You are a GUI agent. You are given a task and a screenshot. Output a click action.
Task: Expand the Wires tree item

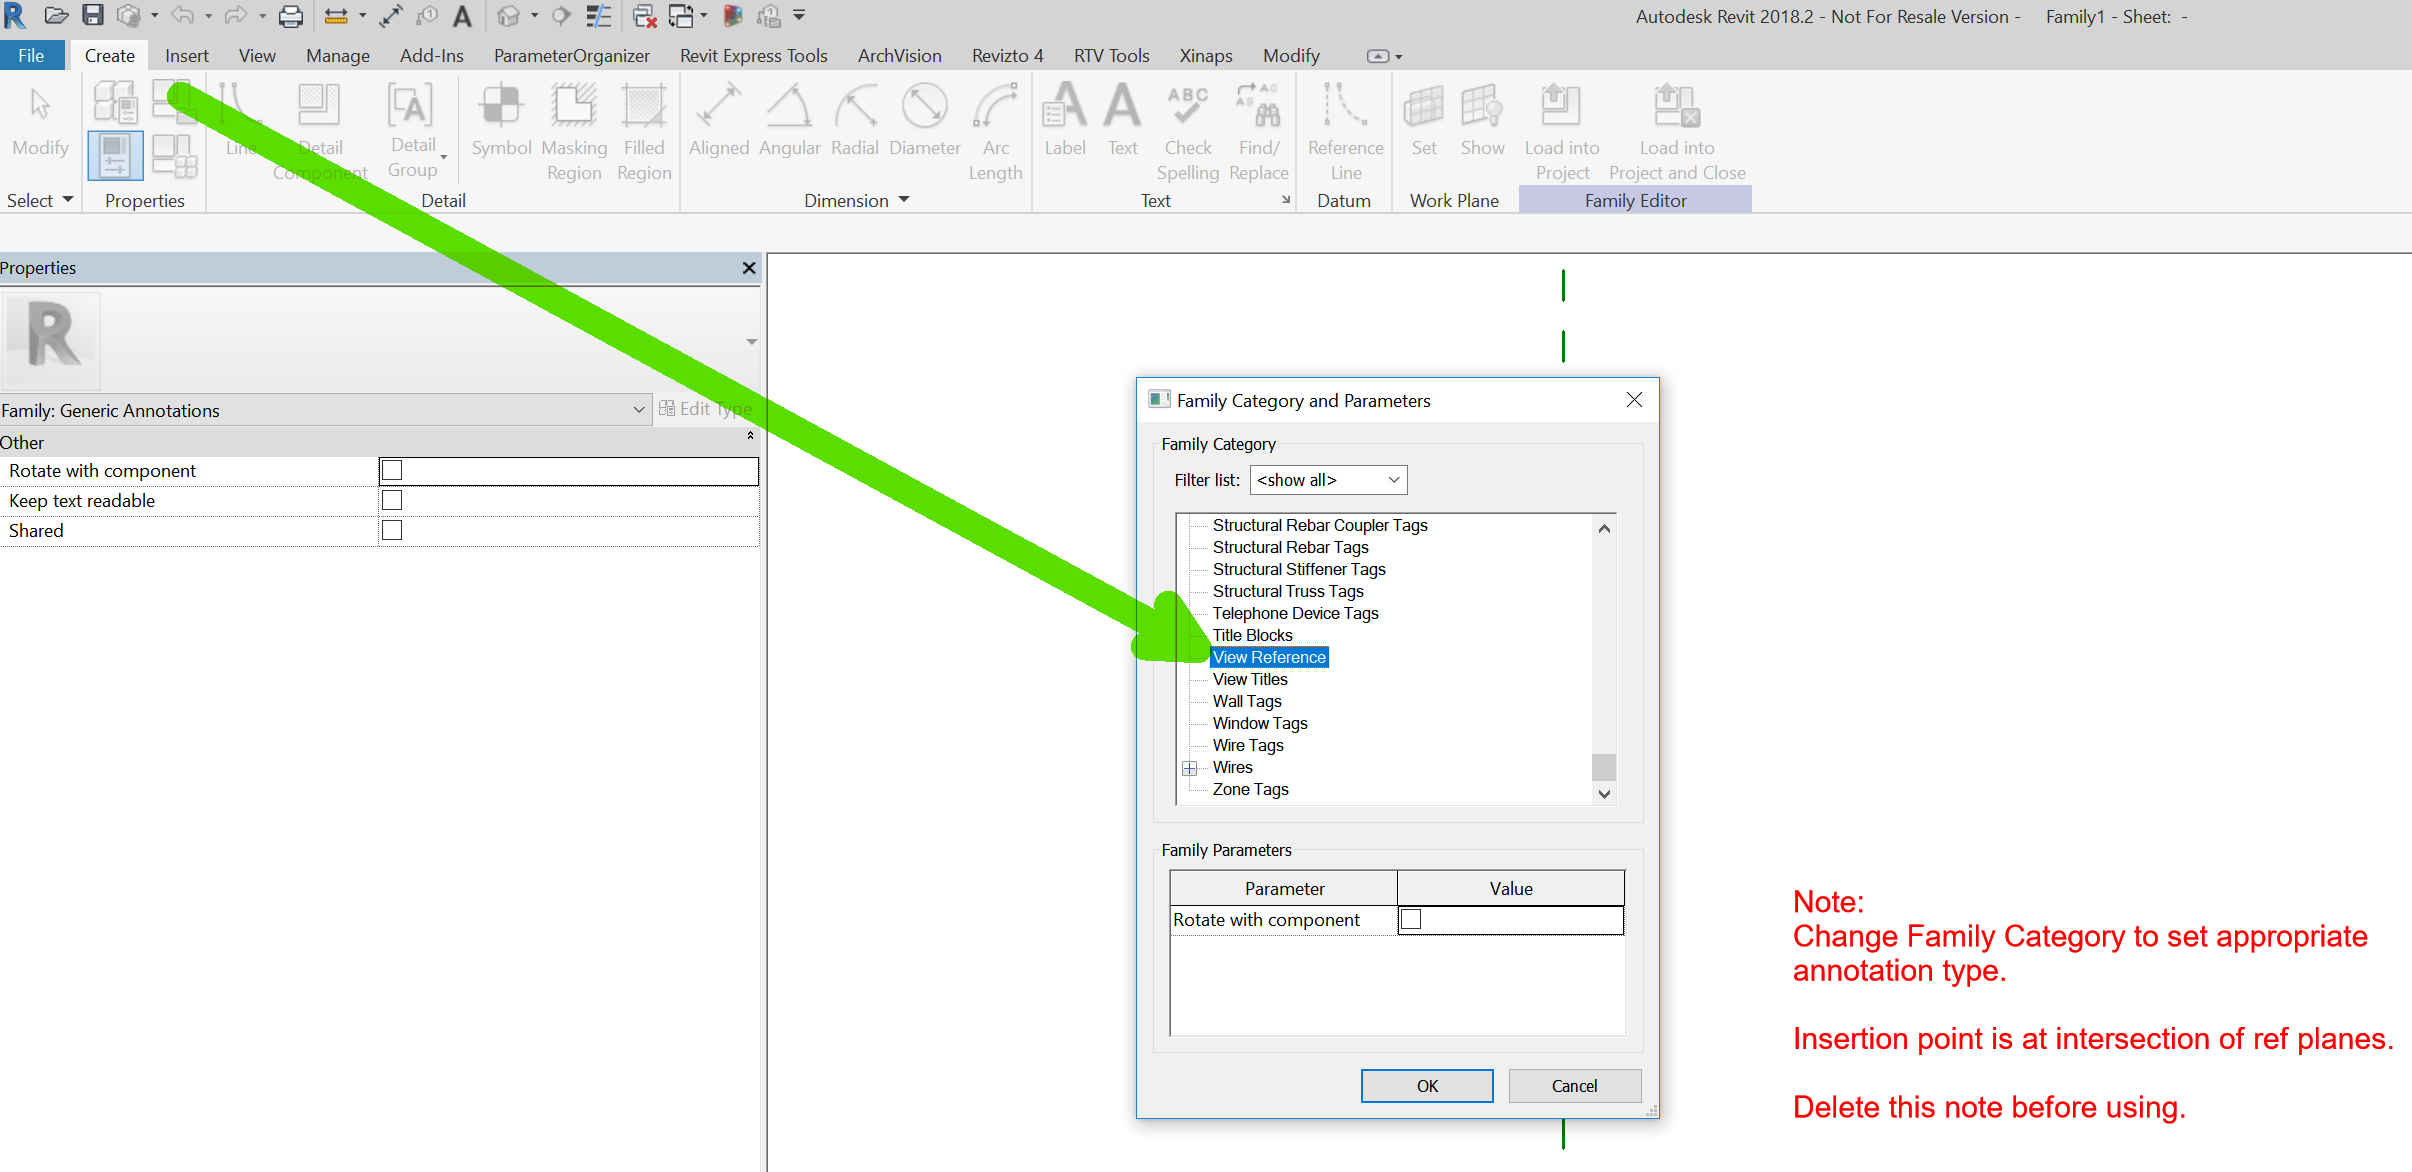coord(1190,767)
